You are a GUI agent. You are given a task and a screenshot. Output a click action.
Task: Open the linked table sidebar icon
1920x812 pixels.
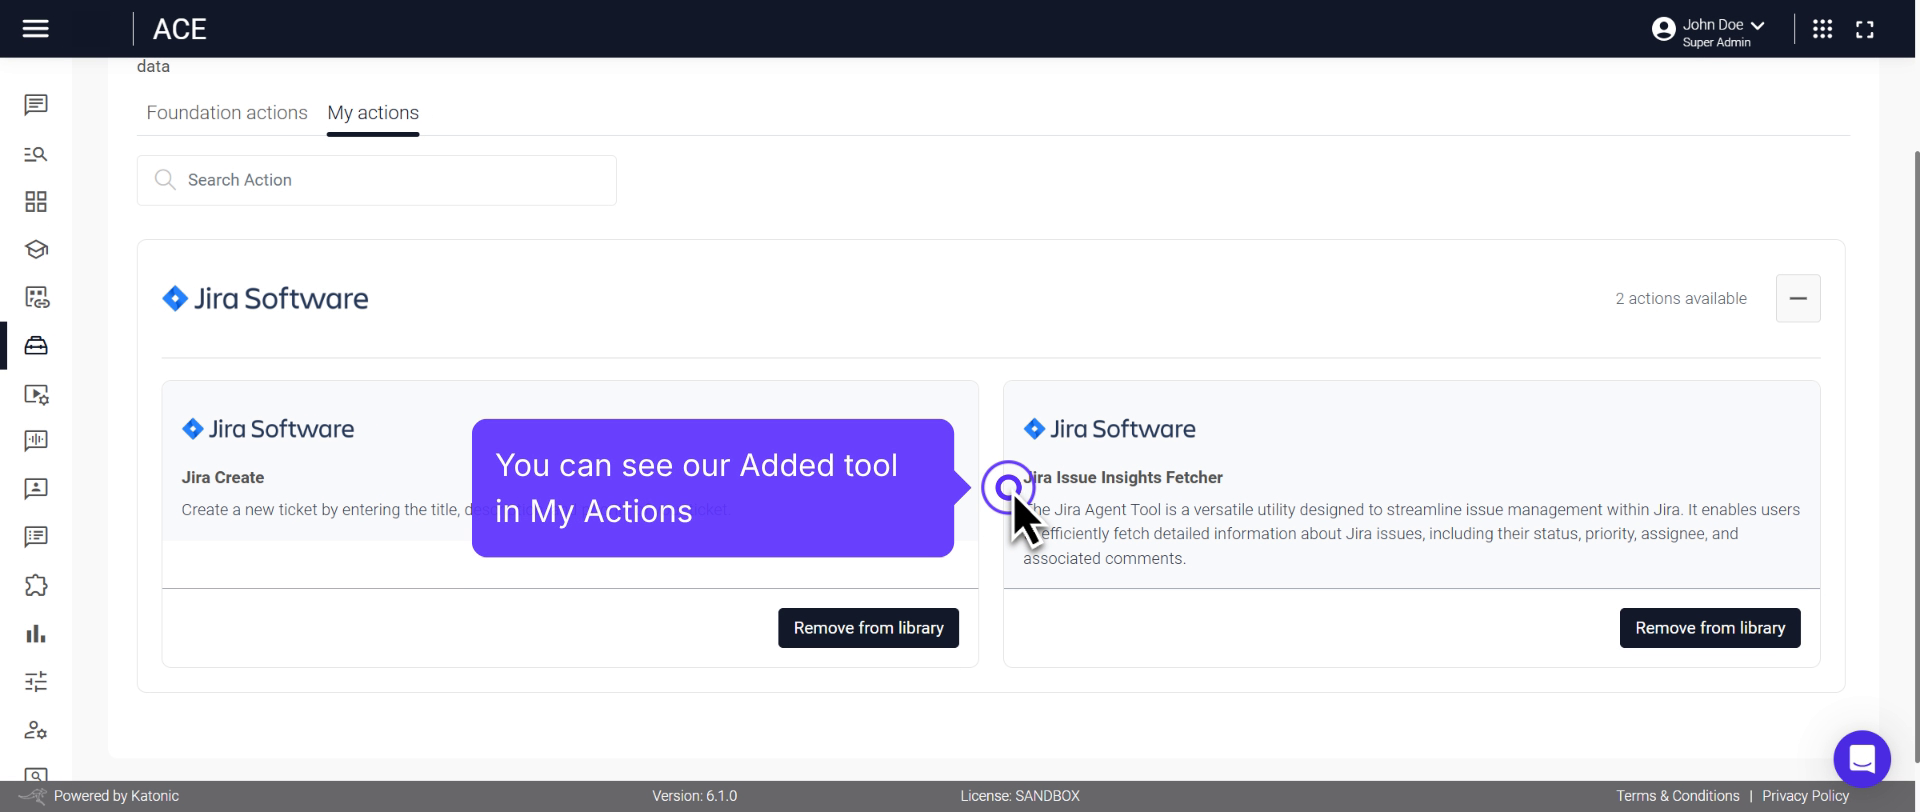(x=36, y=297)
